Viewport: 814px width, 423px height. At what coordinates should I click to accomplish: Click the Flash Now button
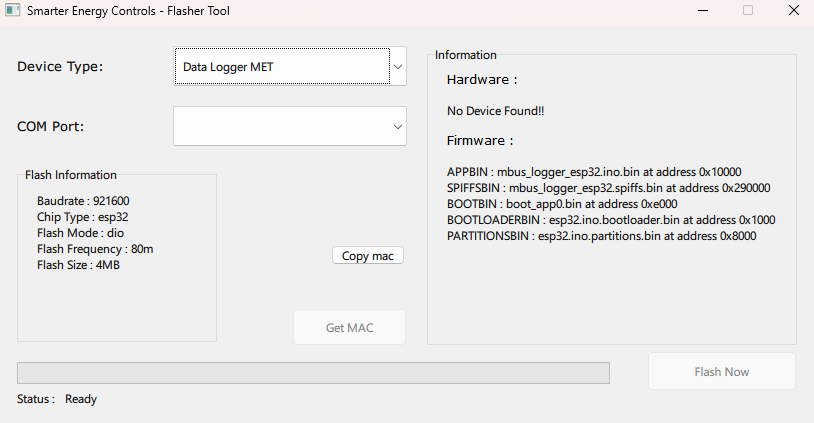click(x=722, y=372)
